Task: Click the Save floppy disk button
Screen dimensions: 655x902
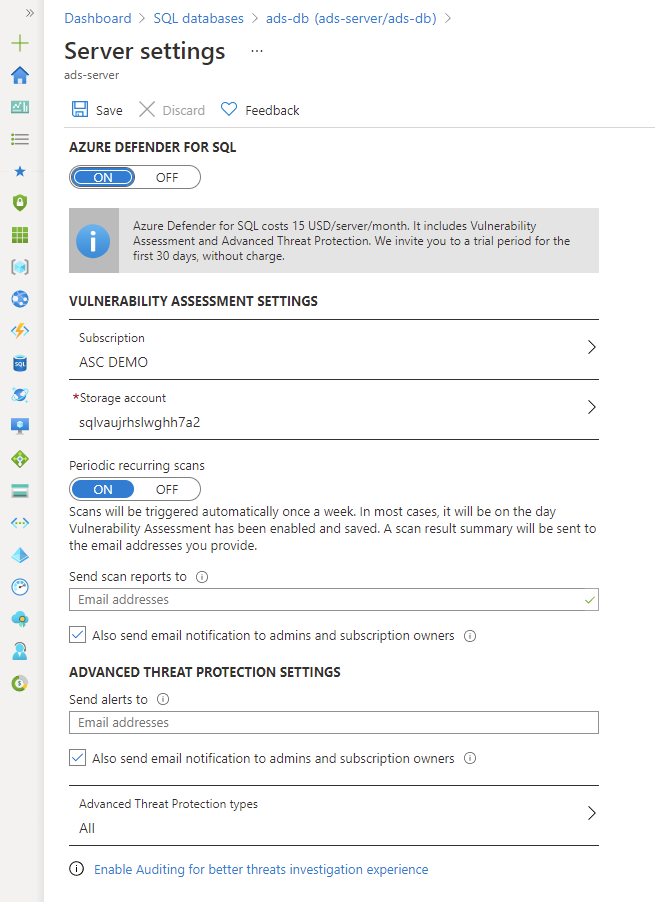Action: click(x=97, y=110)
